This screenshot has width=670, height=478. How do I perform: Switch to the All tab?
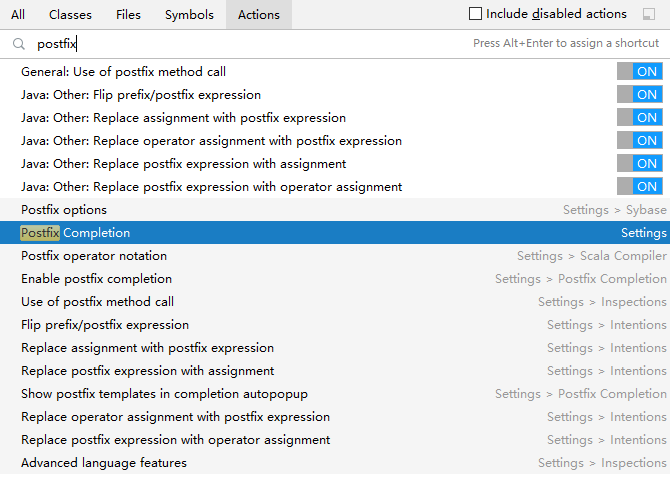coord(18,15)
